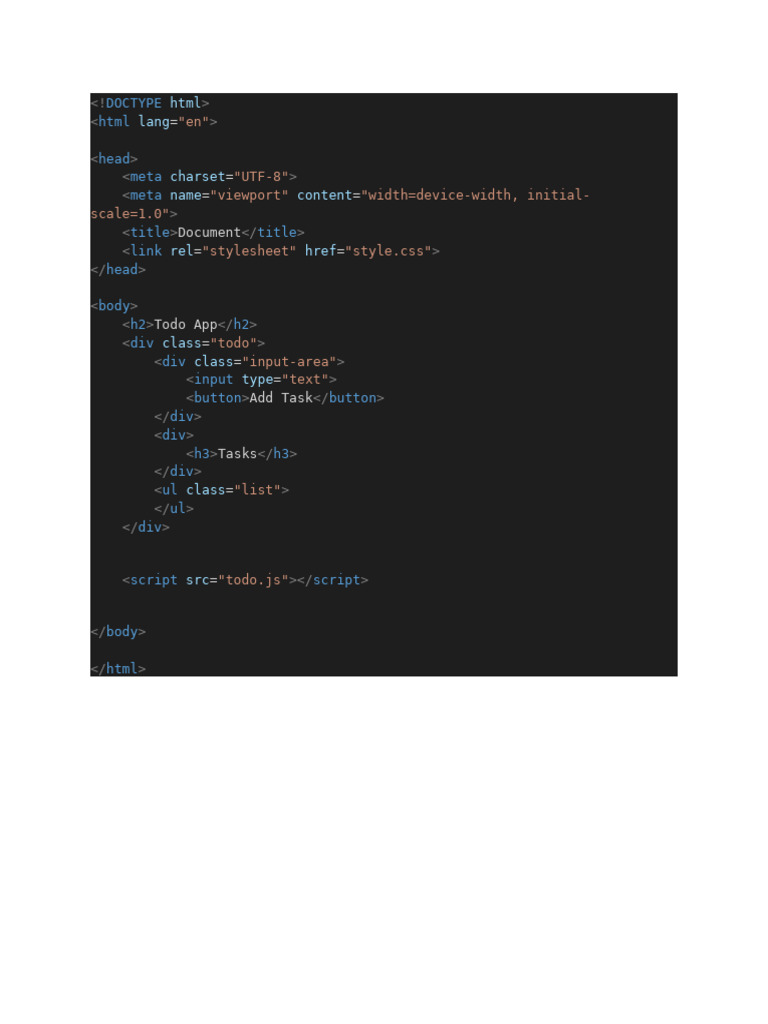Click the ul class="list" opening tag
768x1024 pixels.
pyautogui.click(x=221, y=490)
